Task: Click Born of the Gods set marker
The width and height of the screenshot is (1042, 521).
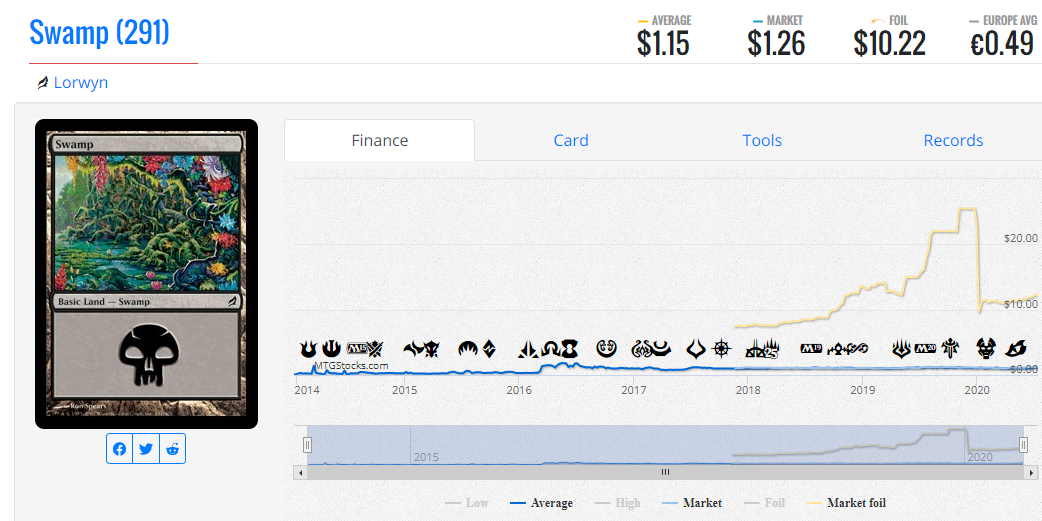Action: point(308,348)
